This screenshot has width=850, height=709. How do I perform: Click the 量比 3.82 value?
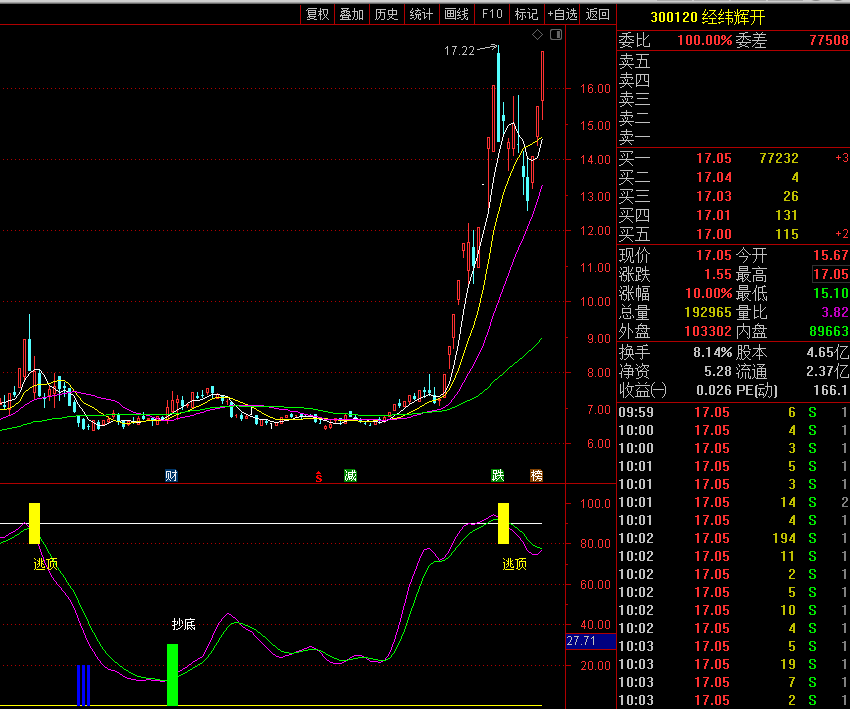(x=835, y=312)
